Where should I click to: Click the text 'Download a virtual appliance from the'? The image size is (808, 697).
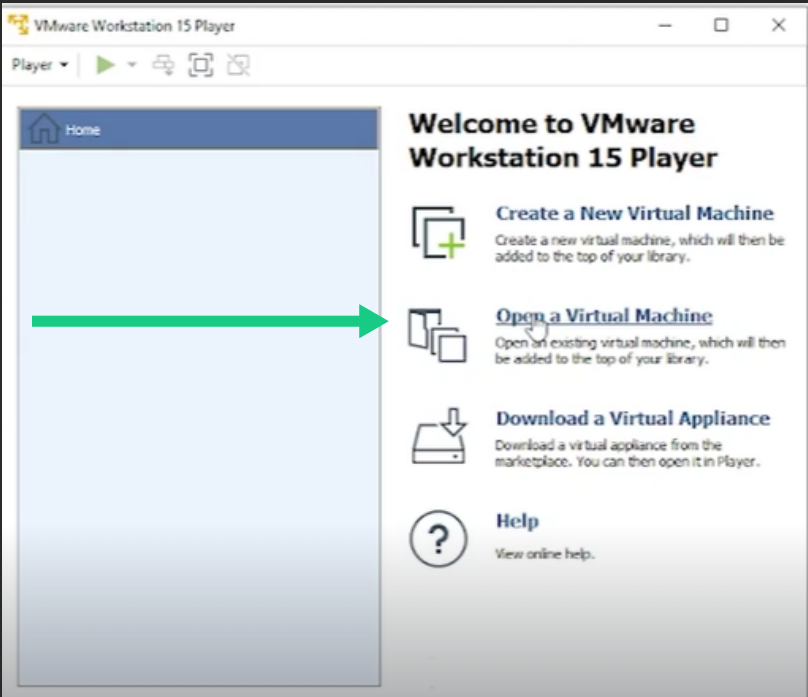[x=608, y=445]
